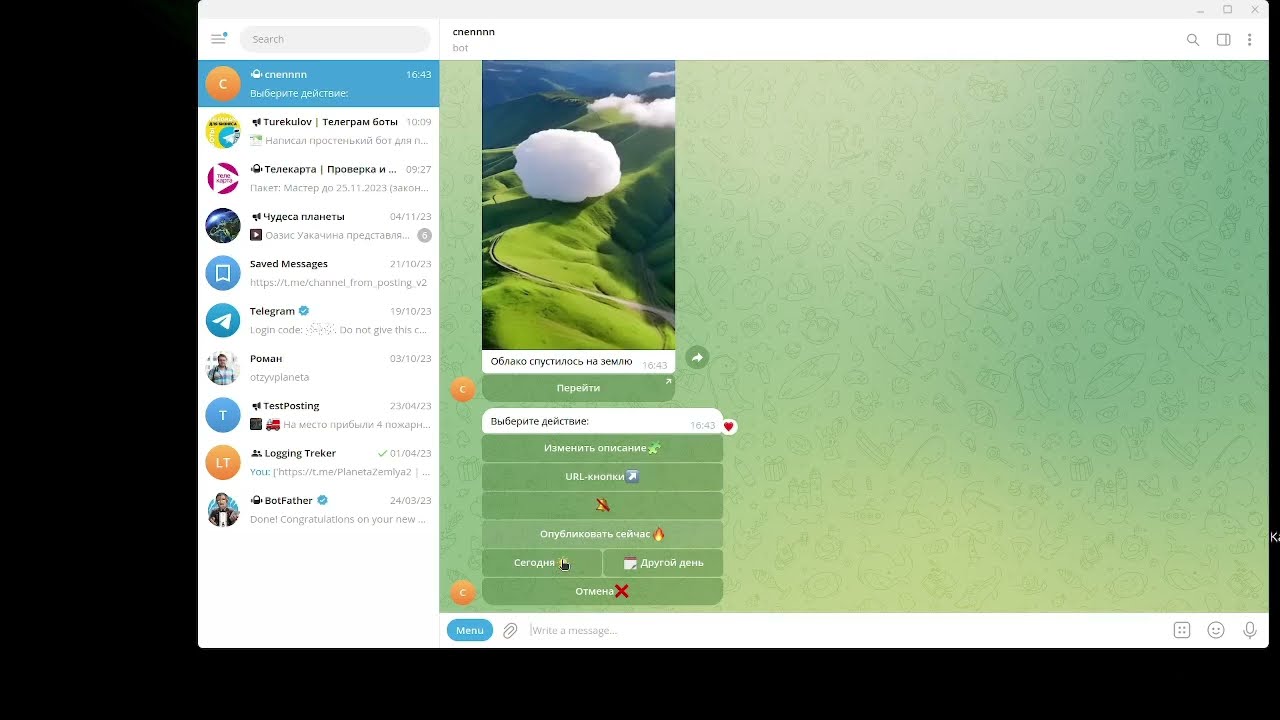Open the emoji picker smiley icon
The height and width of the screenshot is (720, 1280).
pos(1216,630)
